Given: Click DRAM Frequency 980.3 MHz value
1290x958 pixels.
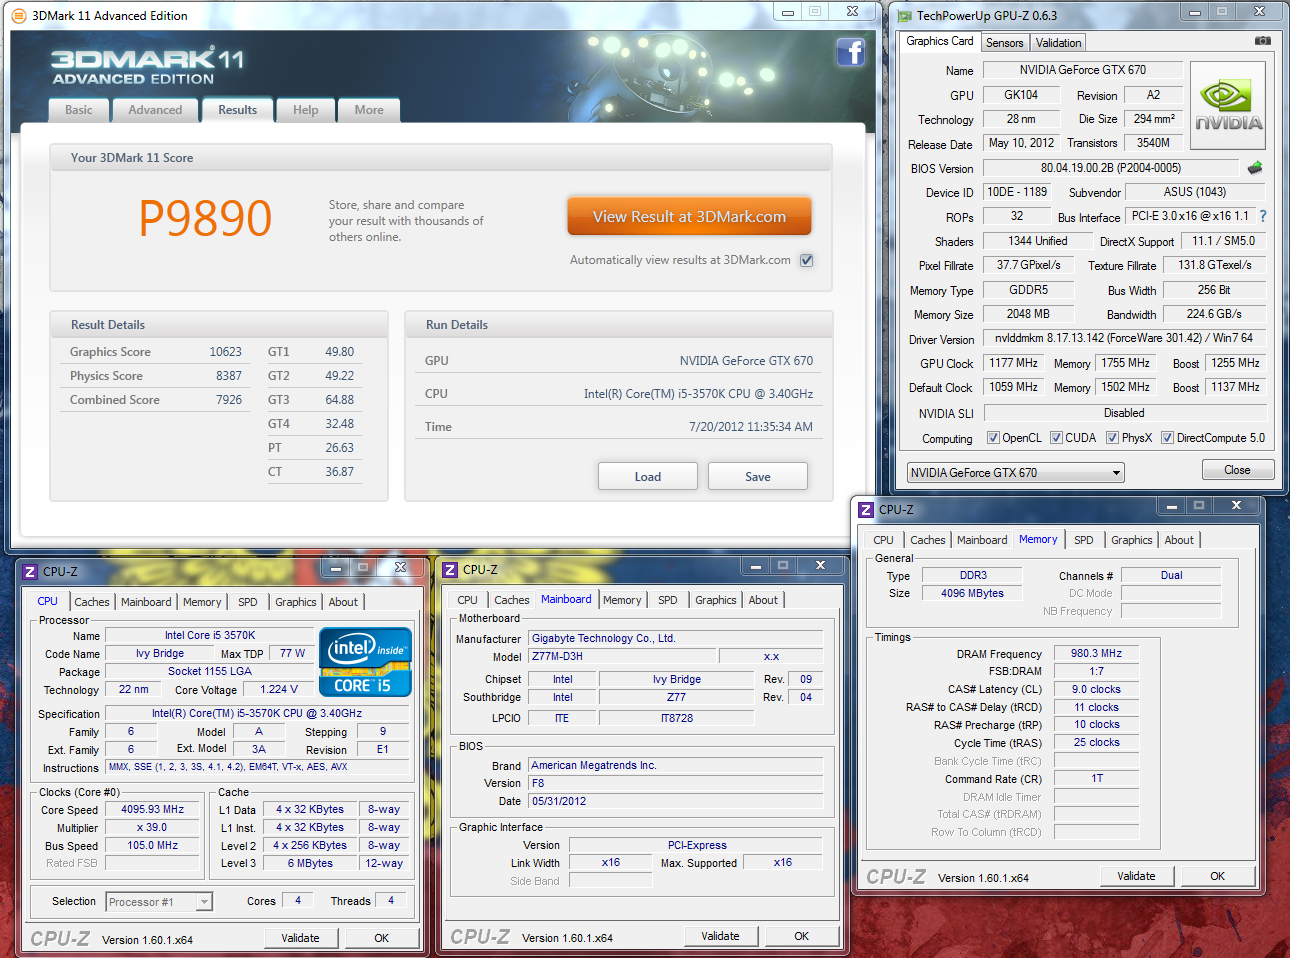Looking at the screenshot, I should pyautogui.click(x=1096, y=653).
